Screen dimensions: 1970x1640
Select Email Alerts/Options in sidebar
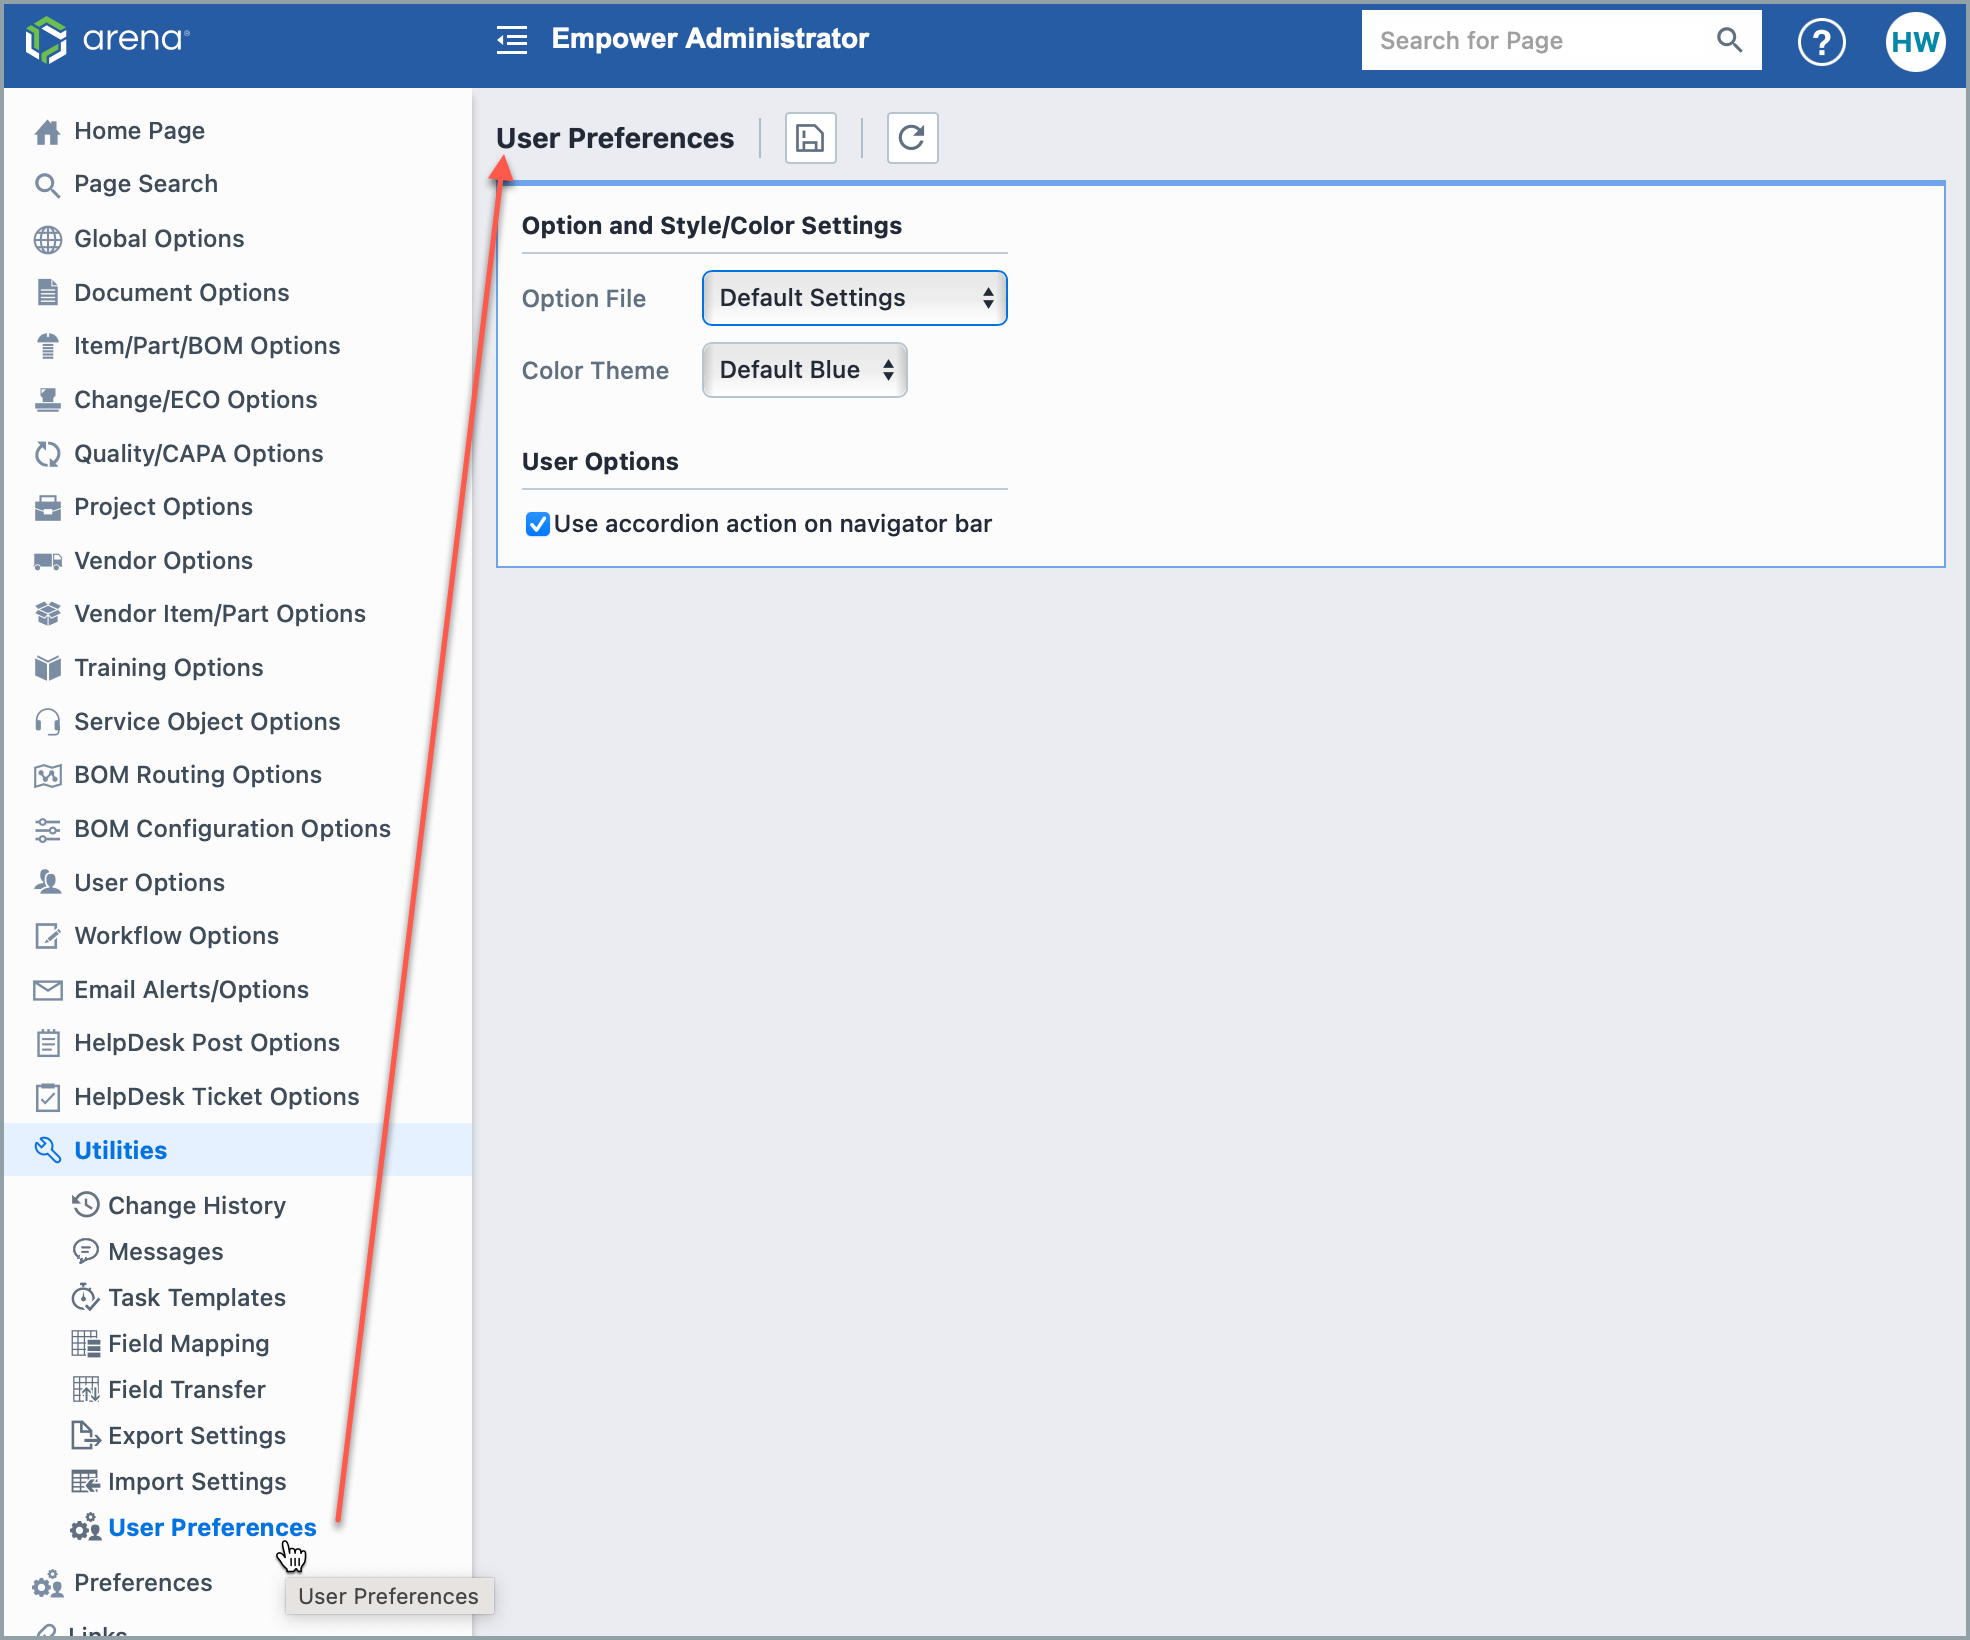click(191, 990)
